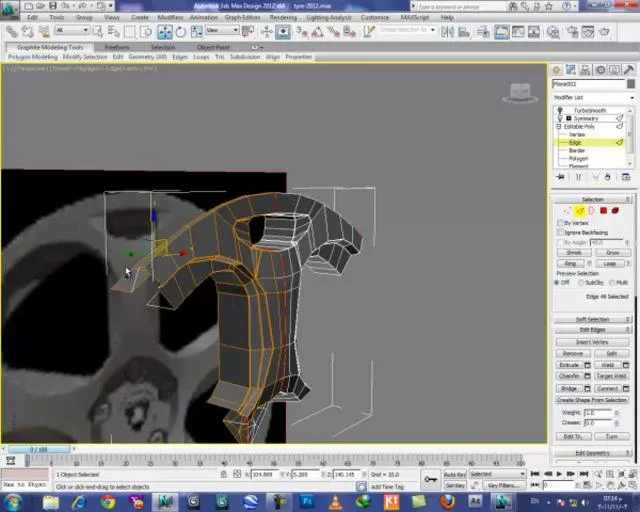Enable Ignore Backfacing checkbox
The height and width of the screenshot is (512, 640).
click(560, 232)
